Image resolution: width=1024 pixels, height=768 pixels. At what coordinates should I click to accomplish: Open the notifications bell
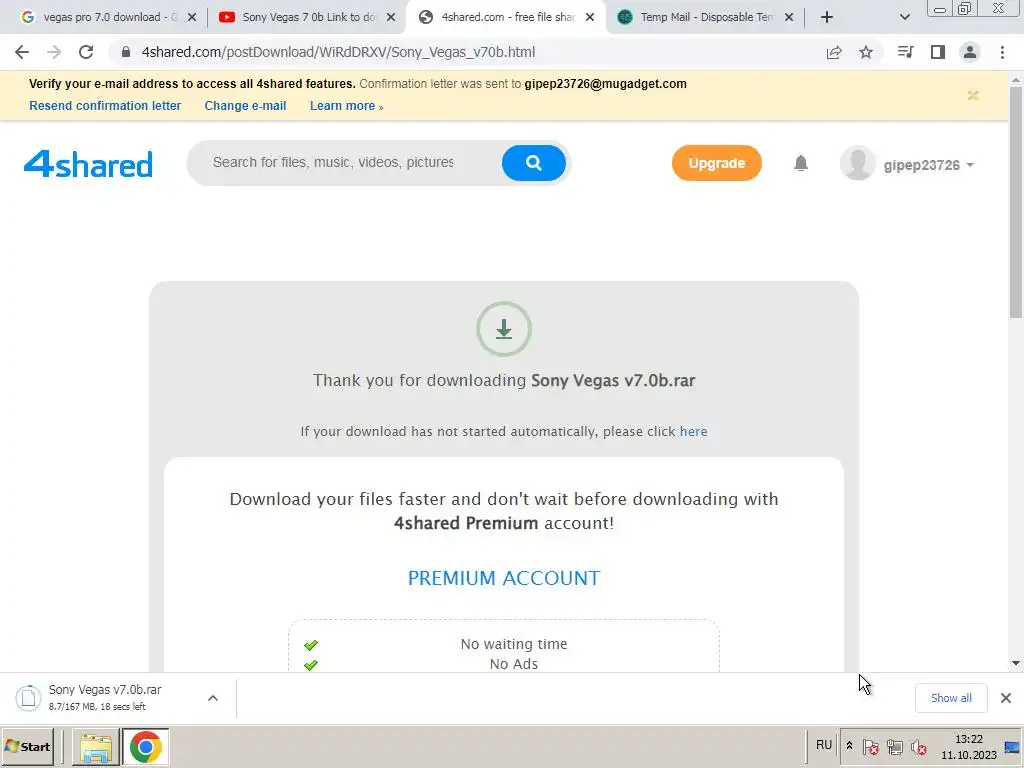coord(801,163)
